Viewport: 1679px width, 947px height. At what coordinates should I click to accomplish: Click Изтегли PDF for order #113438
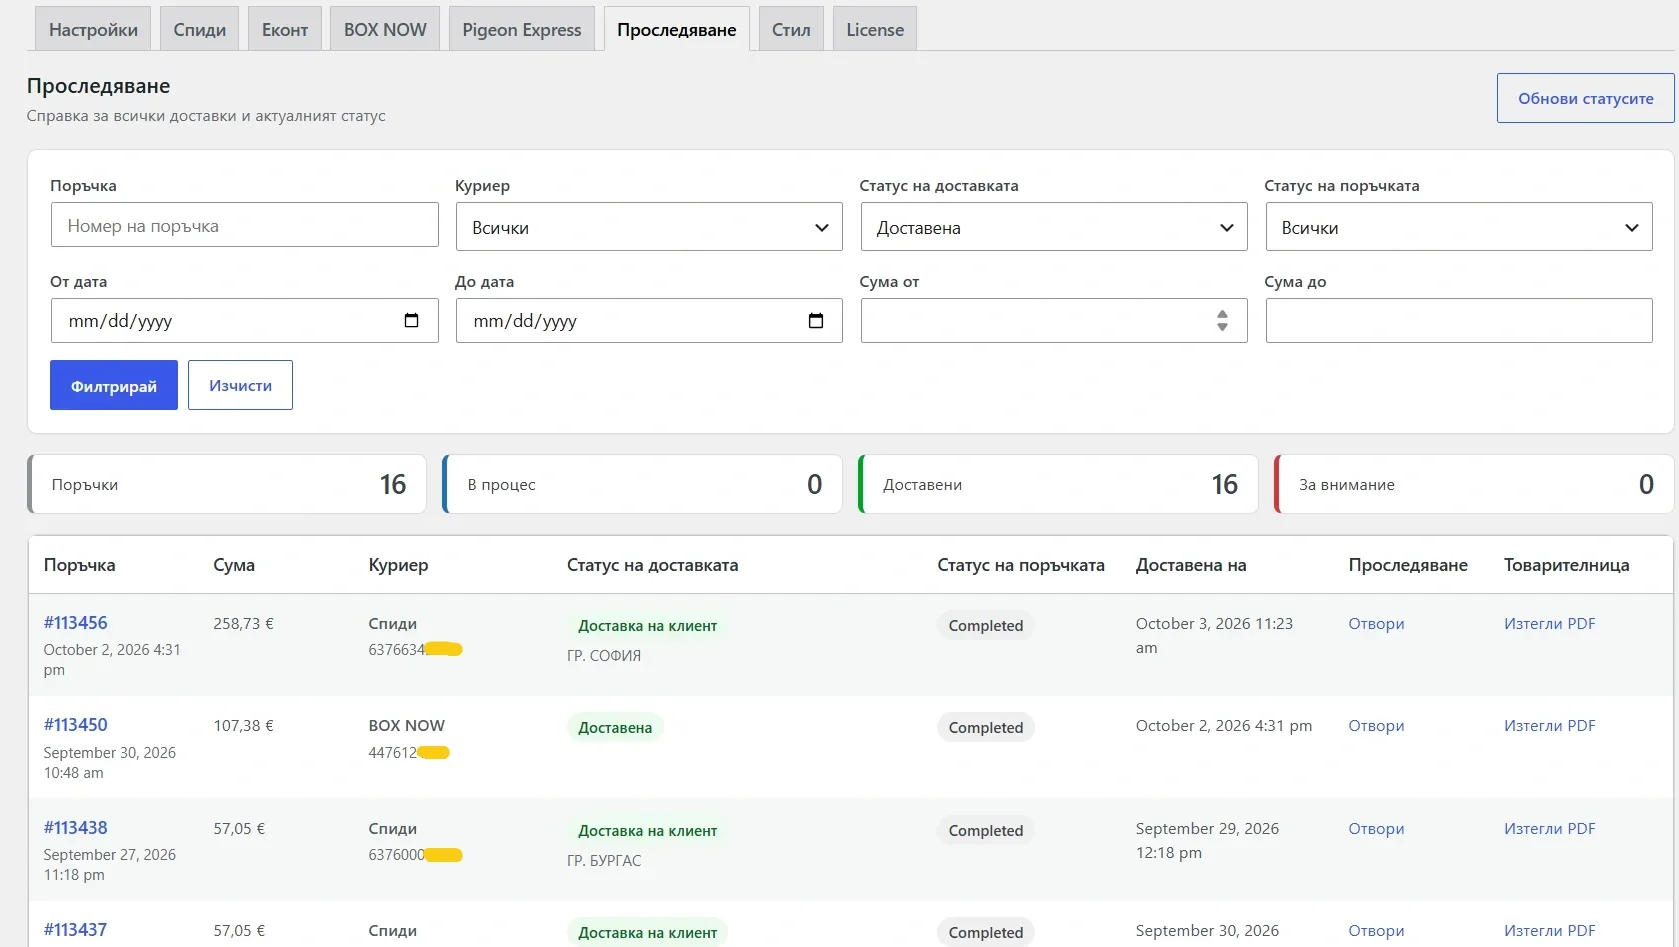pyautogui.click(x=1549, y=828)
